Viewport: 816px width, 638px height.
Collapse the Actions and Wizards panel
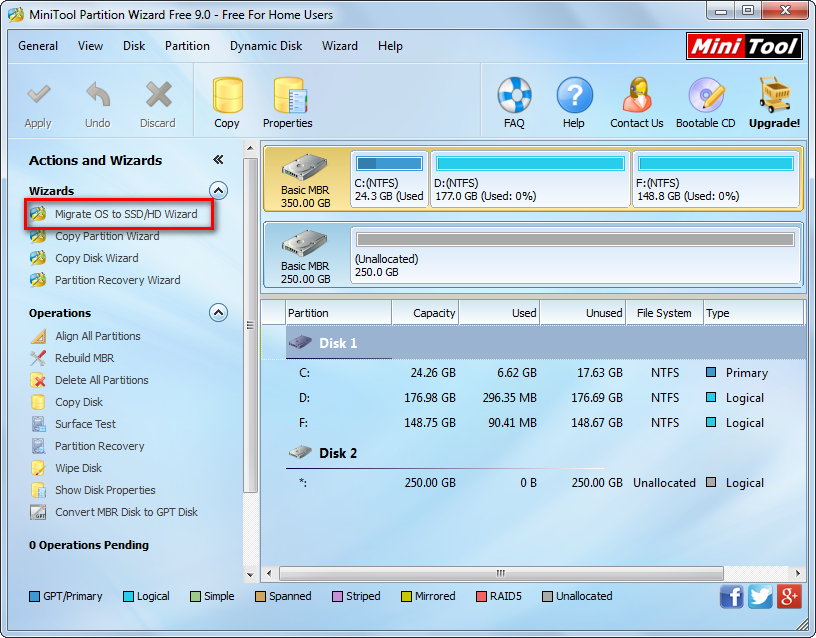[218, 160]
